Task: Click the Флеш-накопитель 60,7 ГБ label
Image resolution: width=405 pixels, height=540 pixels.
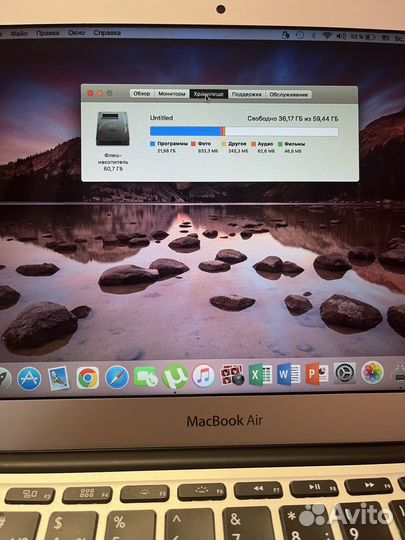Action: [113, 162]
